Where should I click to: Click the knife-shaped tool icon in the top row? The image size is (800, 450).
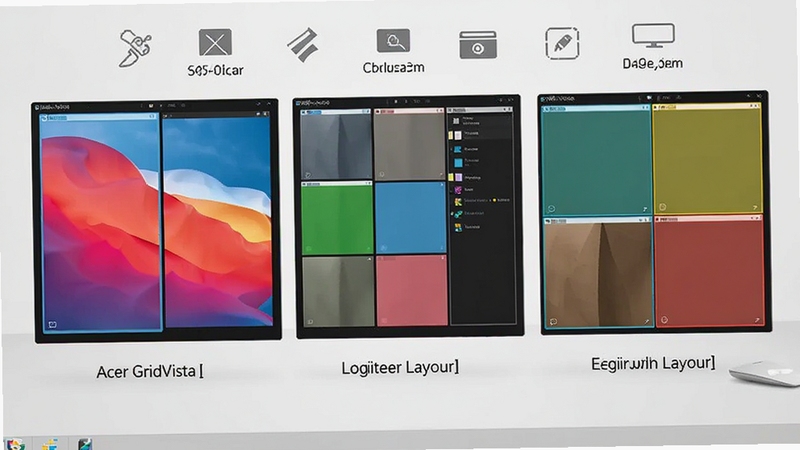click(135, 48)
